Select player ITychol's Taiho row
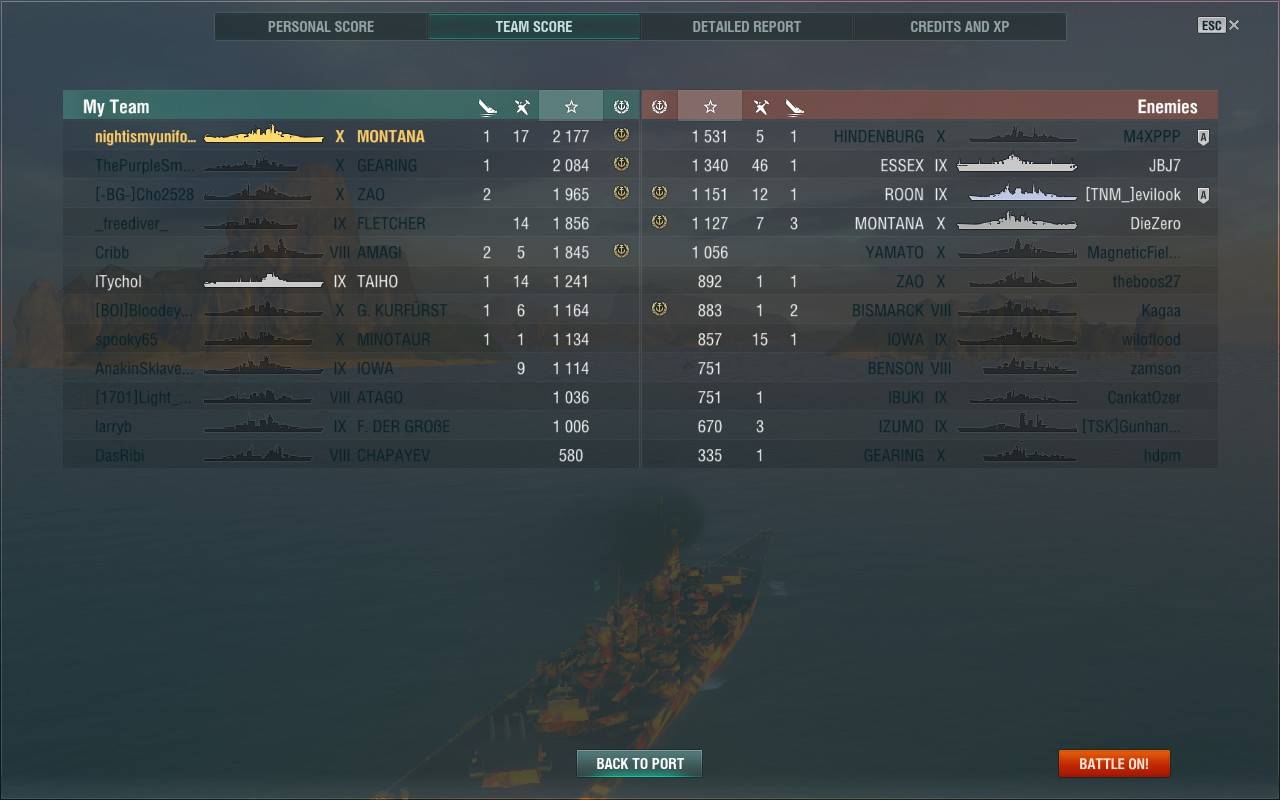1280x800 pixels. tap(351, 281)
